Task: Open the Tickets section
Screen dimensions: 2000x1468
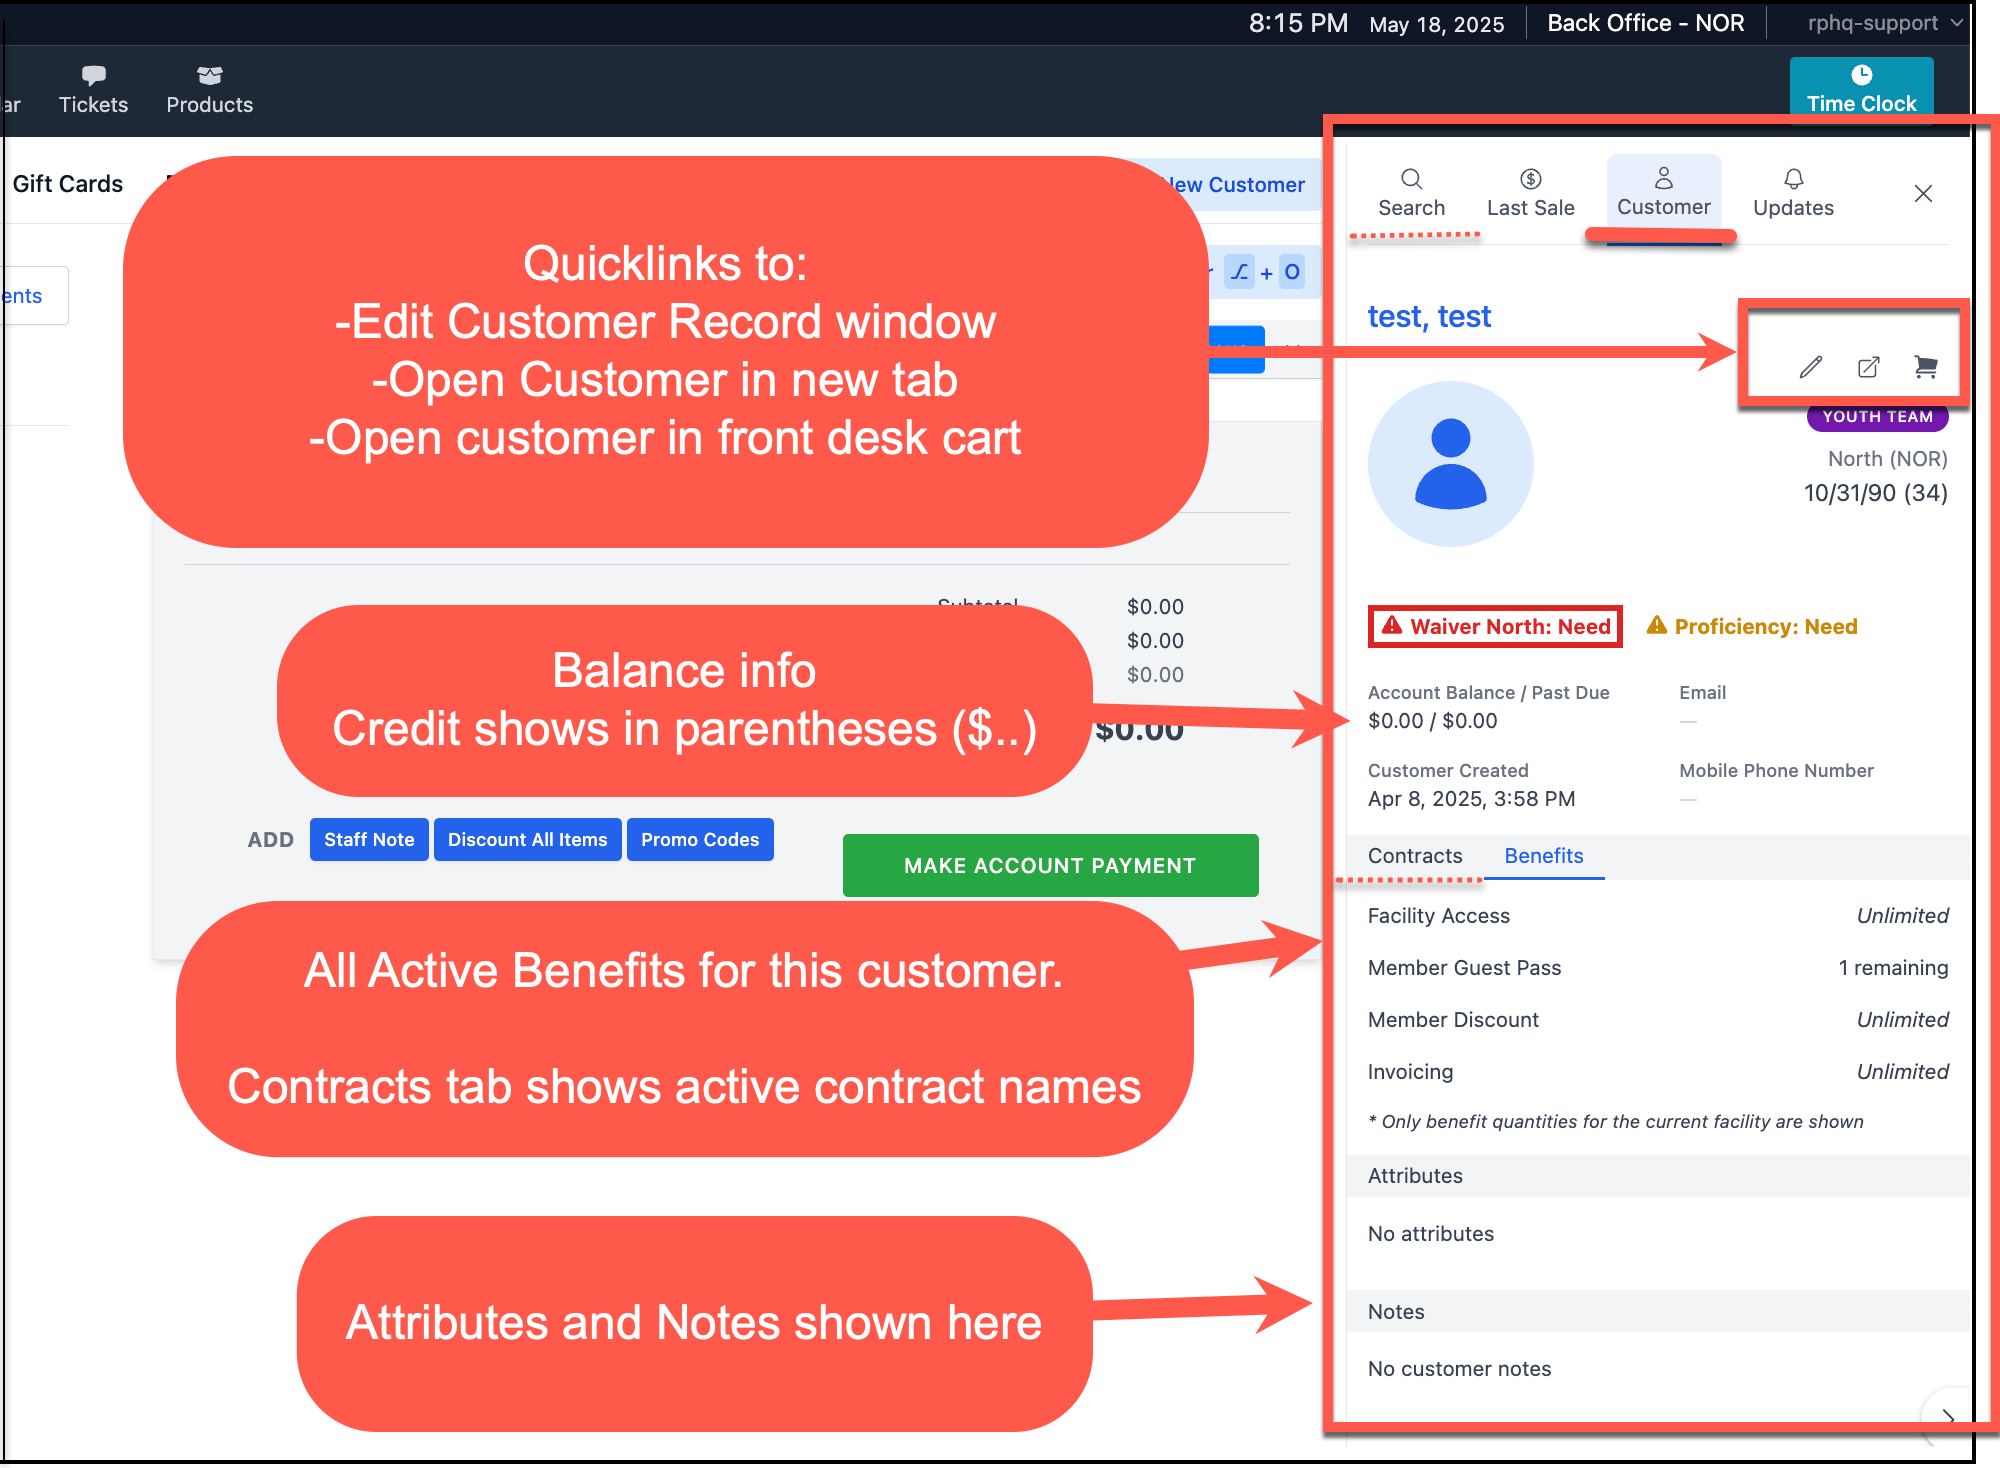Action: point(93,87)
